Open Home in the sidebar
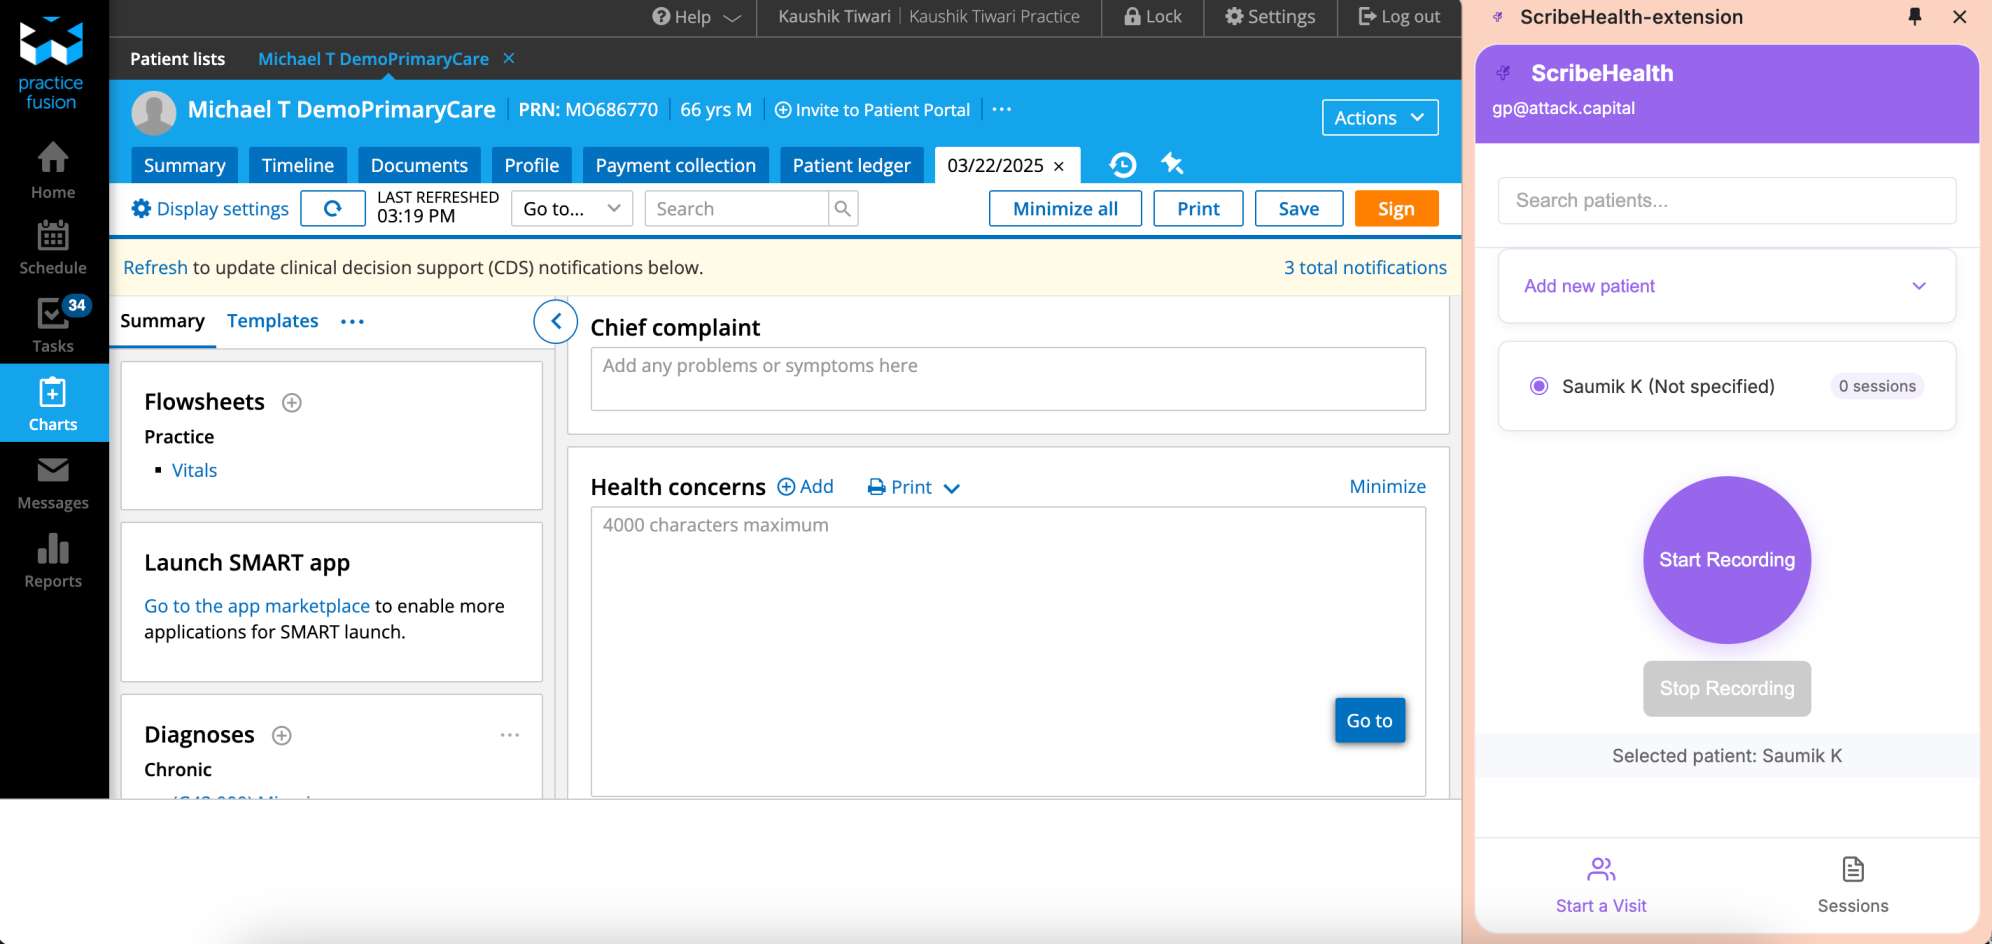 (x=53, y=171)
